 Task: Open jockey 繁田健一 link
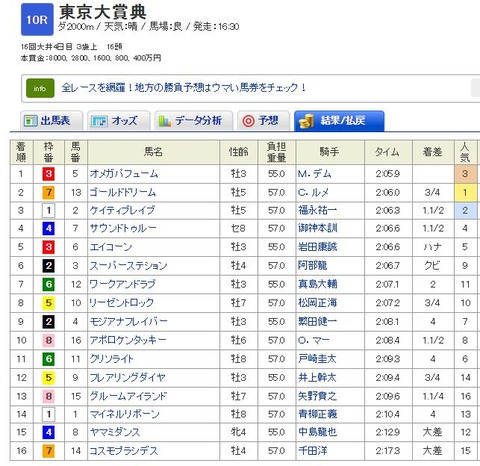(317, 322)
